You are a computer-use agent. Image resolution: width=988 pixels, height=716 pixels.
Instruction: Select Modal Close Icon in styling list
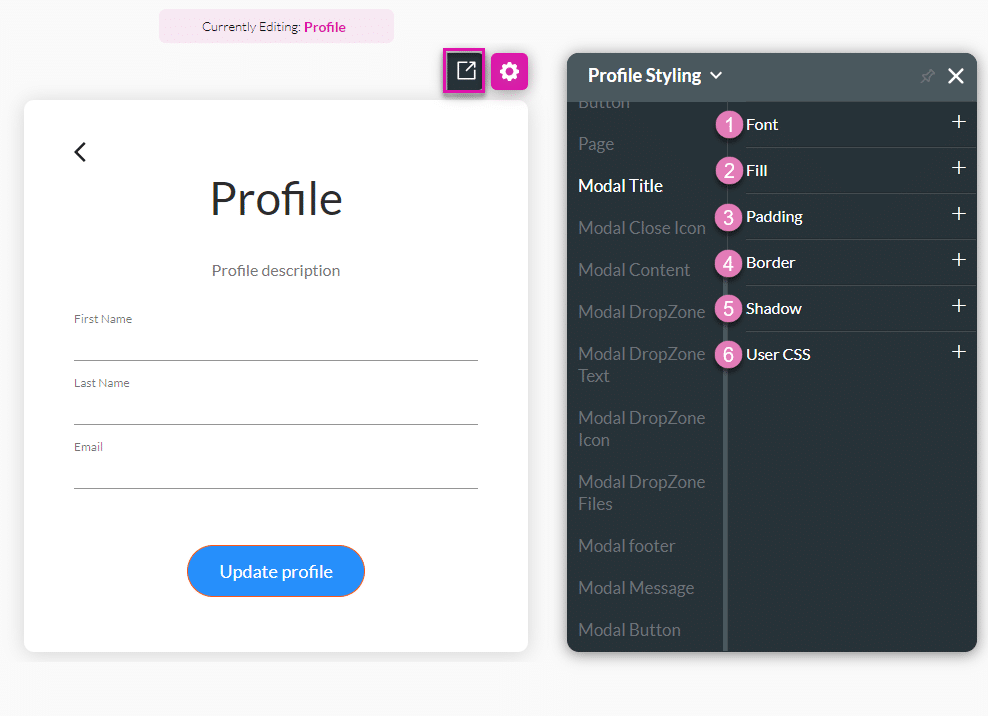point(642,228)
